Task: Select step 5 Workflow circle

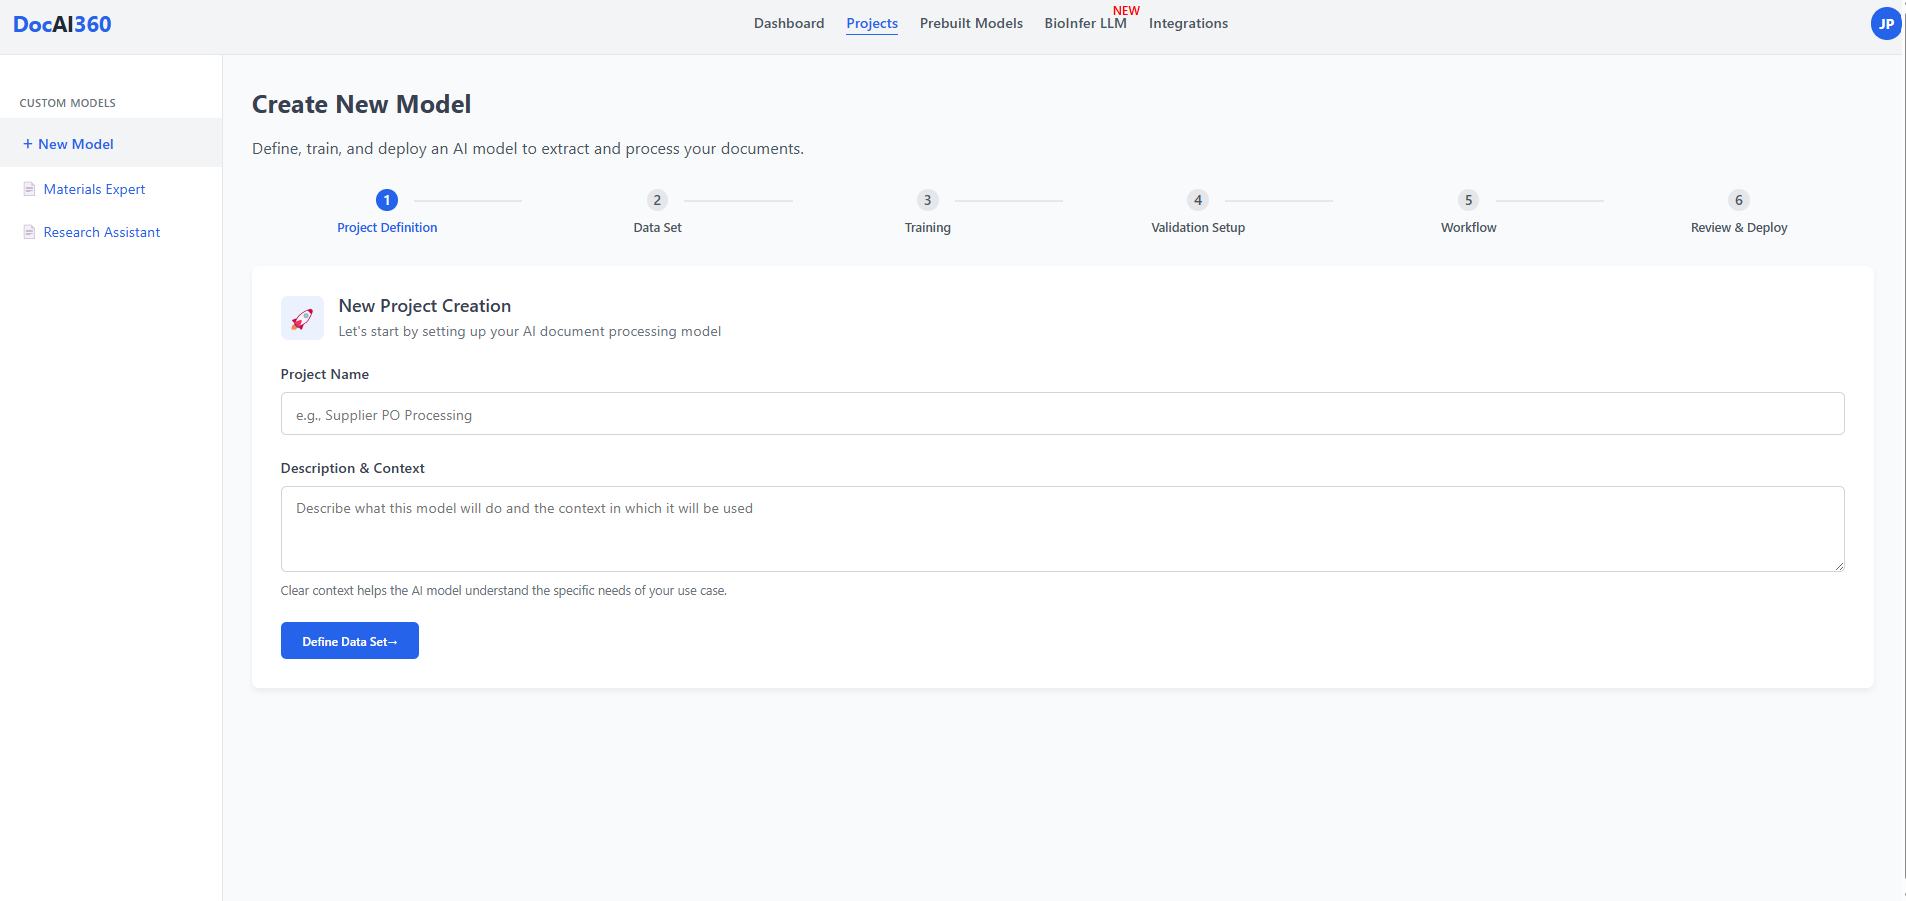Action: pyautogui.click(x=1468, y=199)
